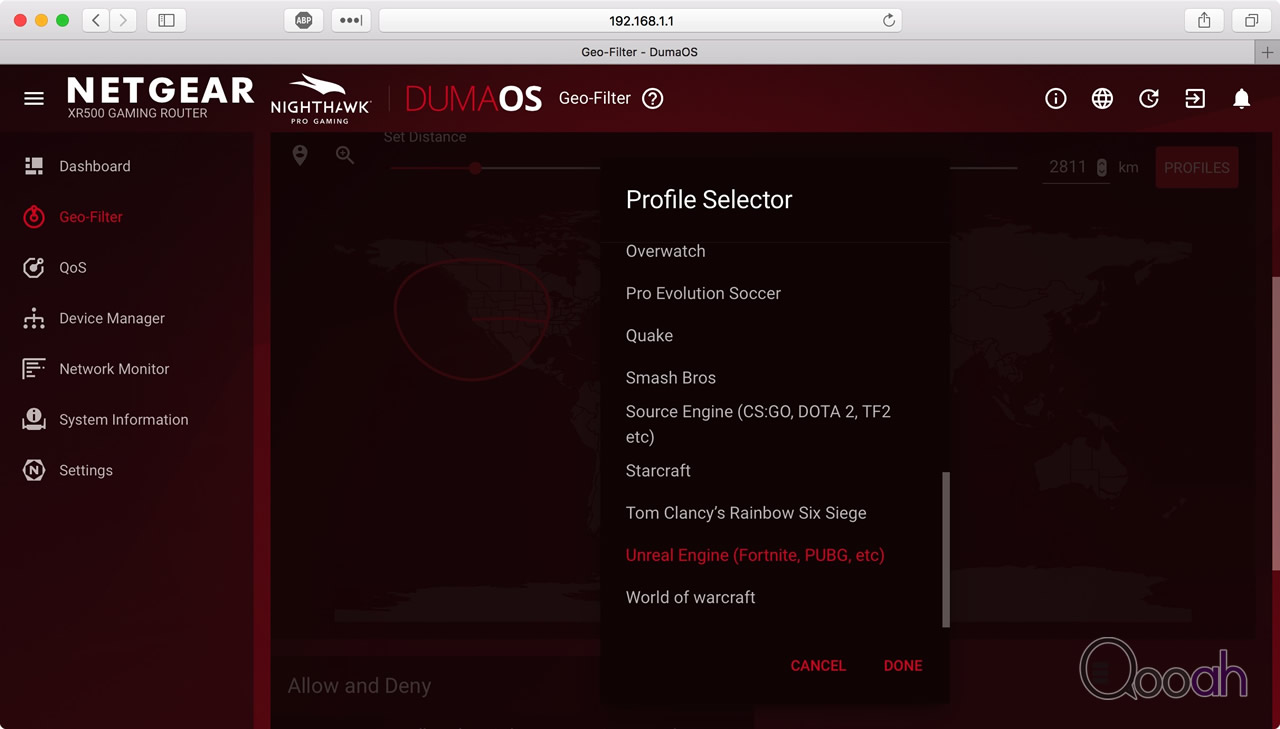
Task: Select World of warcraft profile
Action: (691, 597)
